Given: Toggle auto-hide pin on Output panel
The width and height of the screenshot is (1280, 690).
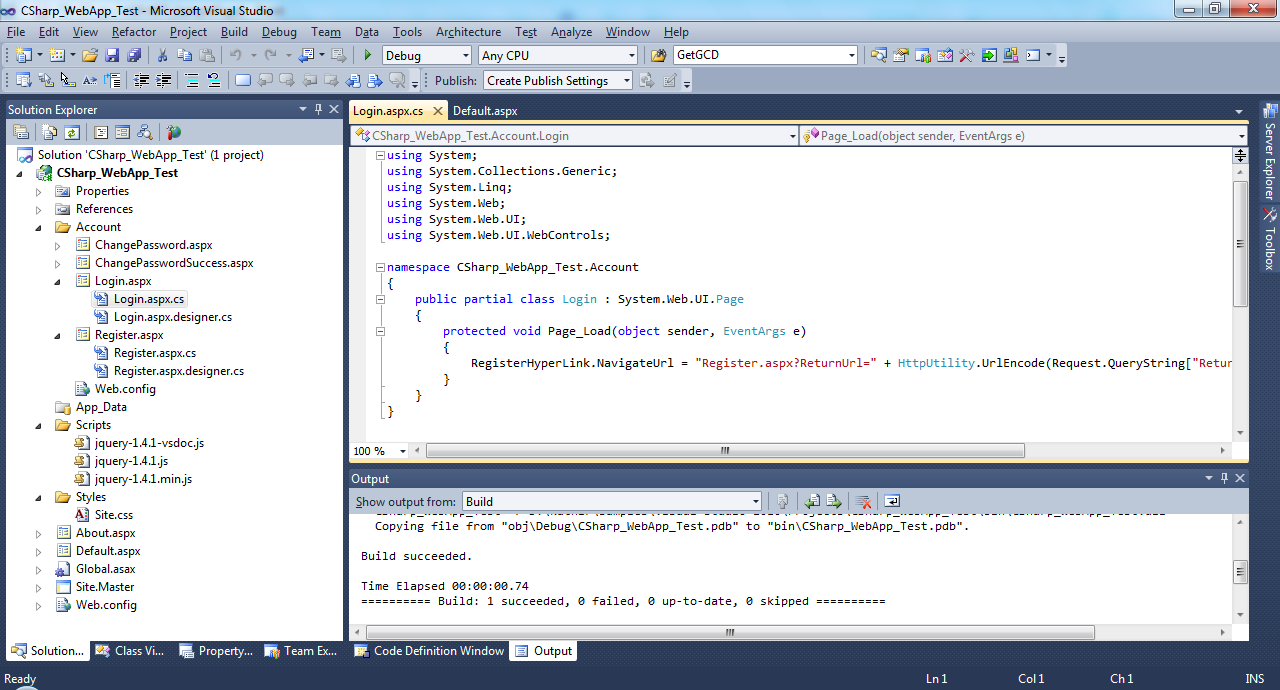Looking at the screenshot, I should coord(1224,479).
